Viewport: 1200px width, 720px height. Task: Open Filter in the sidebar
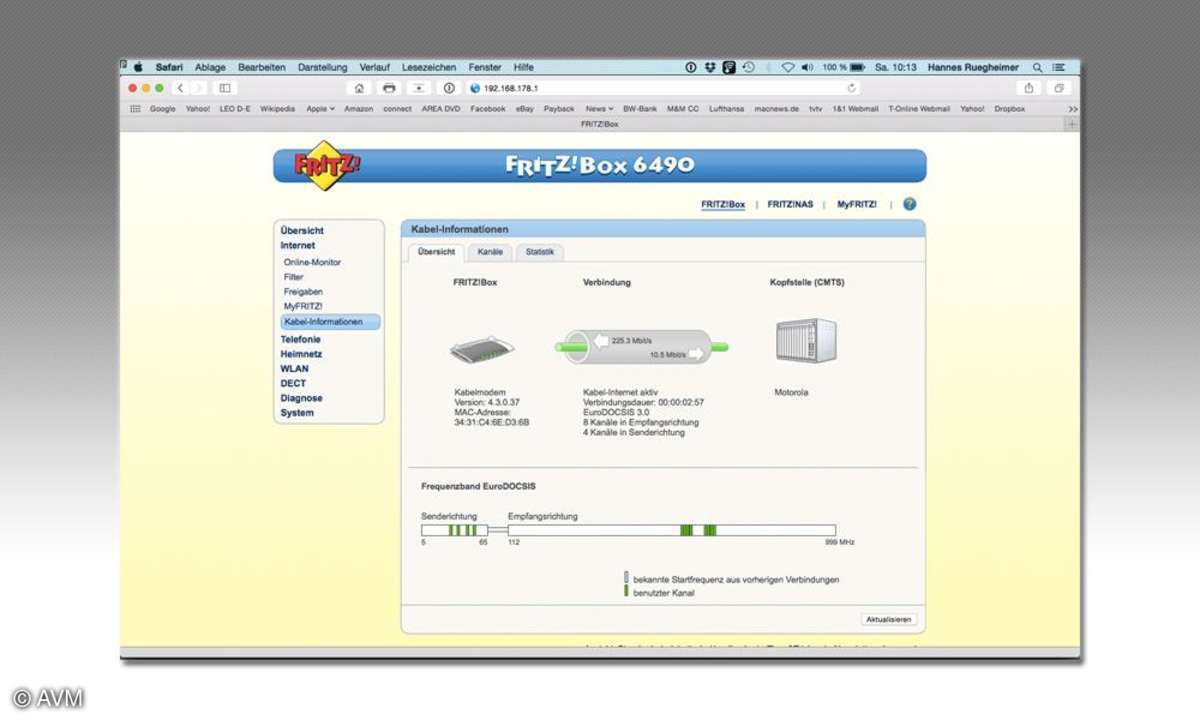click(x=293, y=277)
